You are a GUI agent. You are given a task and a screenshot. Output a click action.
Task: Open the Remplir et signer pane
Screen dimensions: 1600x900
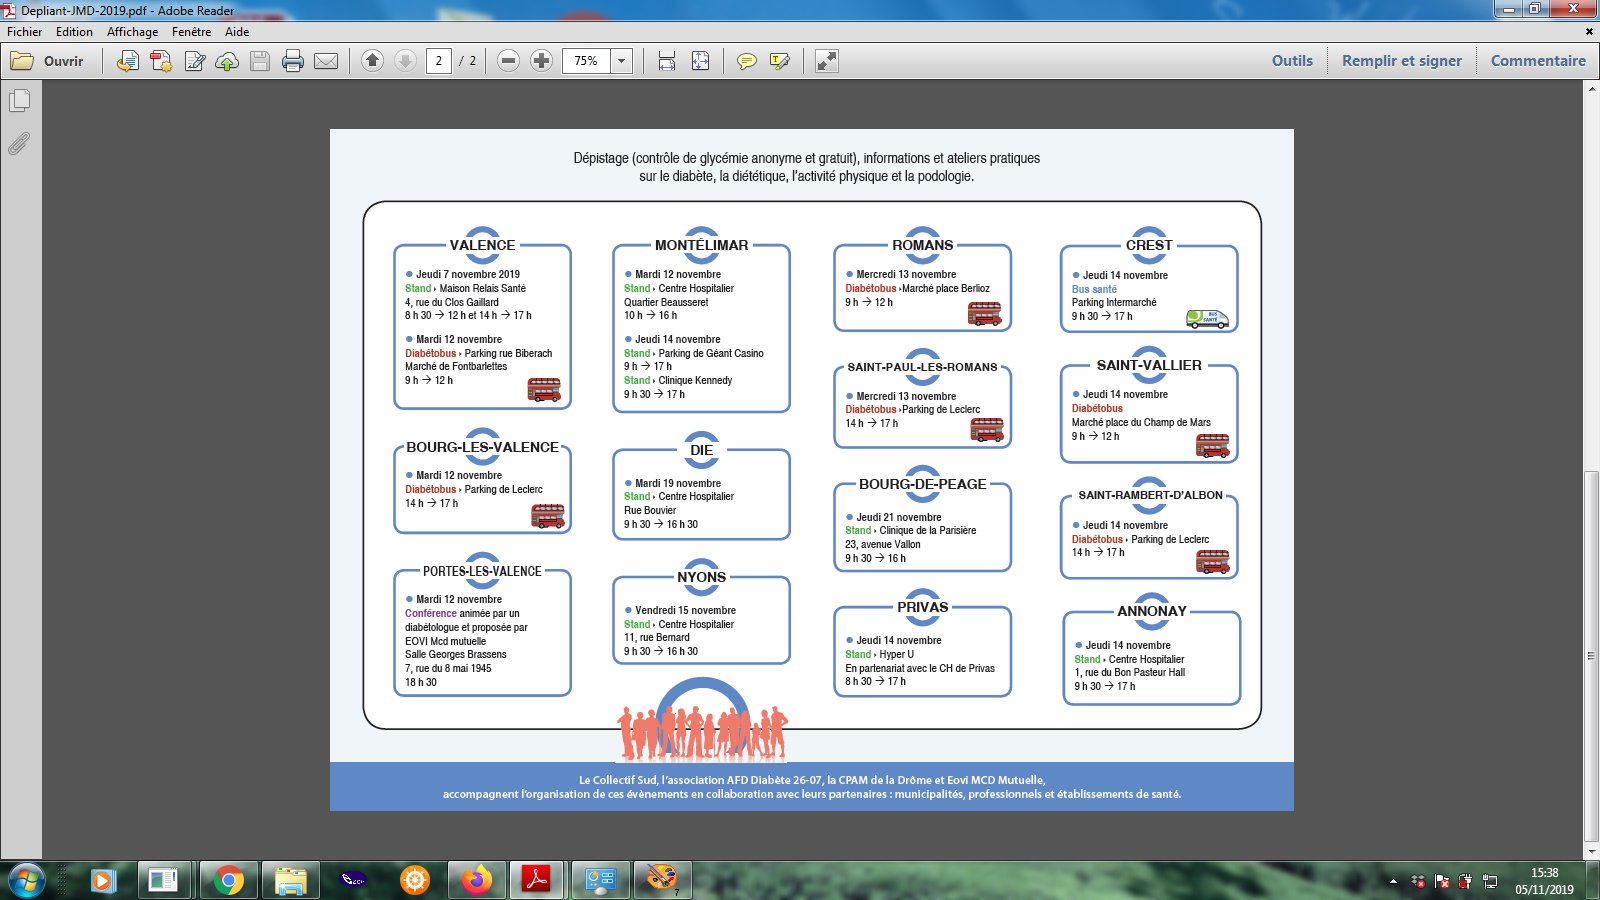tap(1401, 61)
